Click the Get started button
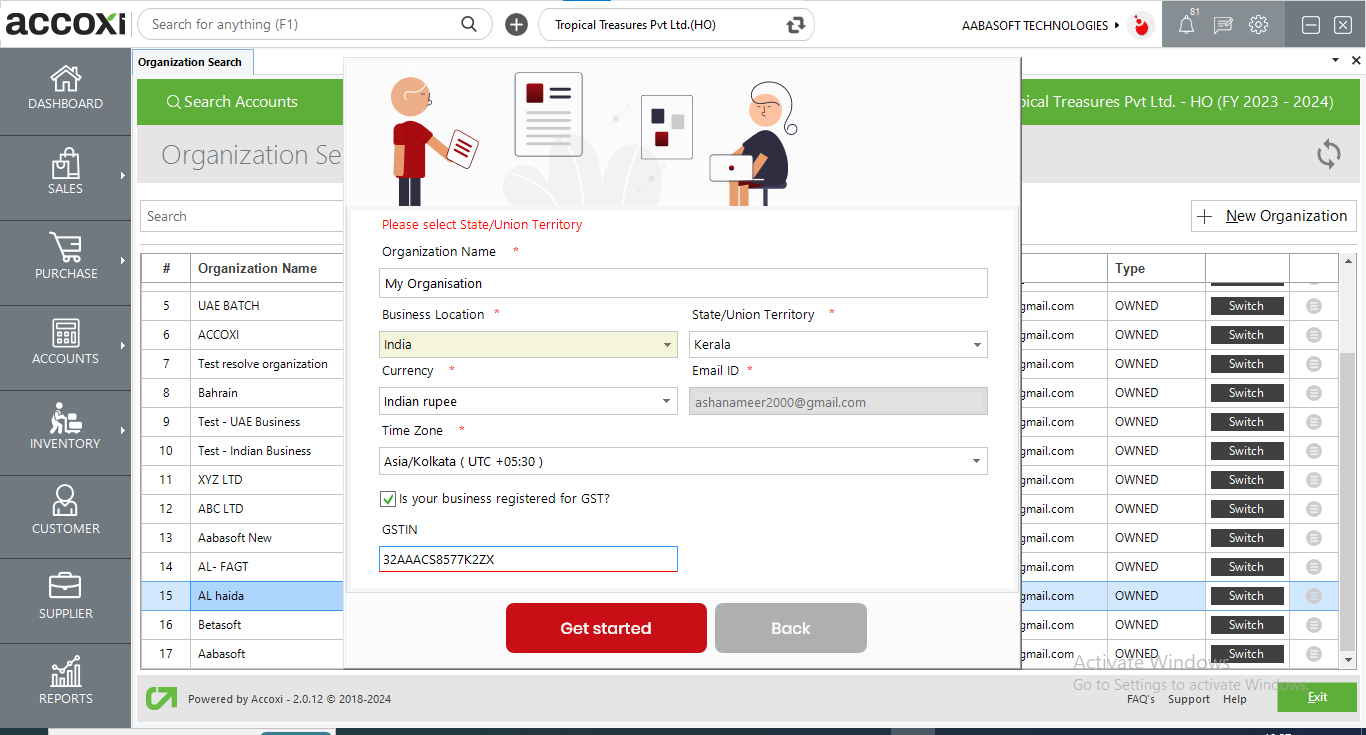This screenshot has width=1366, height=735. pos(606,628)
